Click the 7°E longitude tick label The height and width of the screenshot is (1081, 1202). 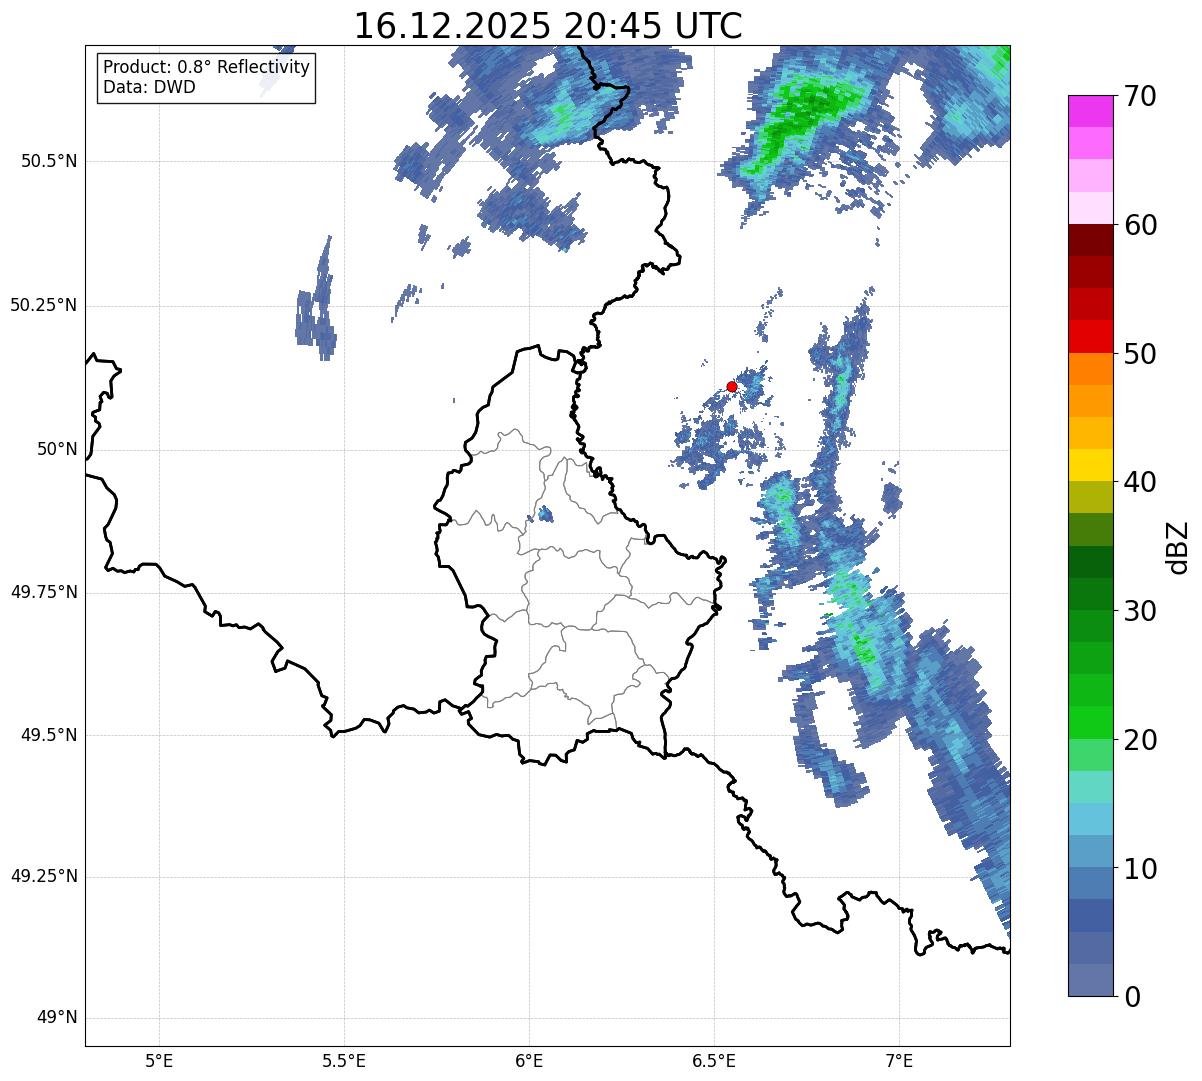899,1059
